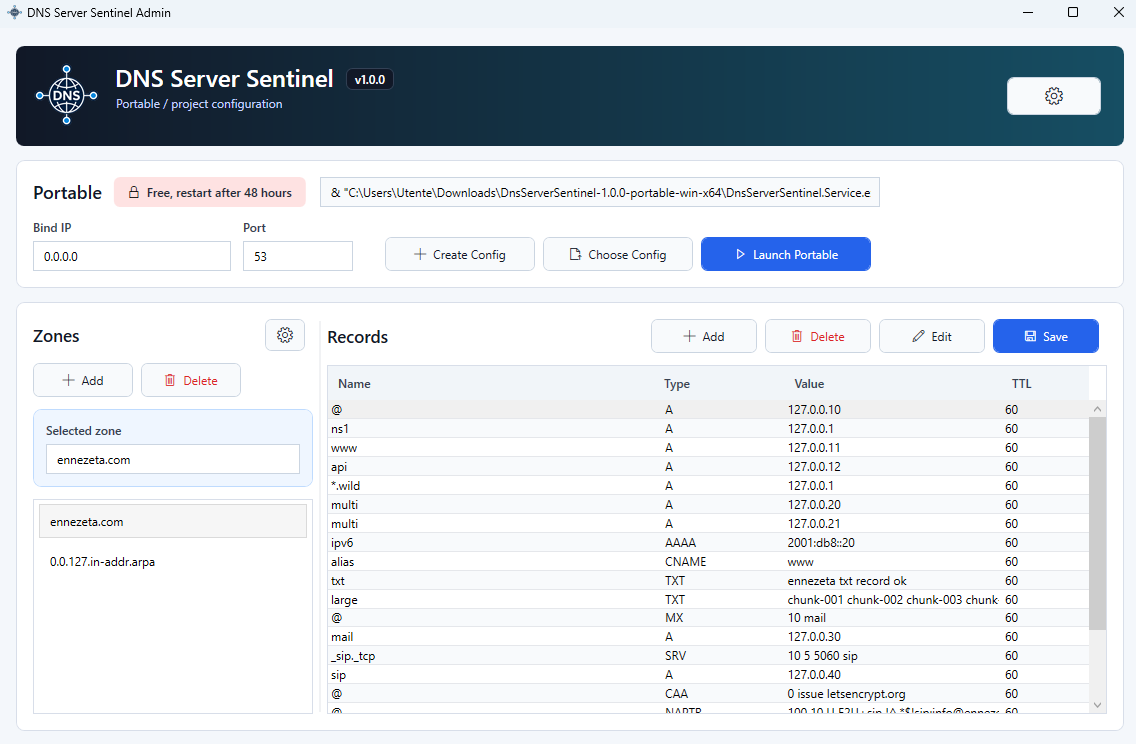Sort records by Type column header

coord(677,383)
